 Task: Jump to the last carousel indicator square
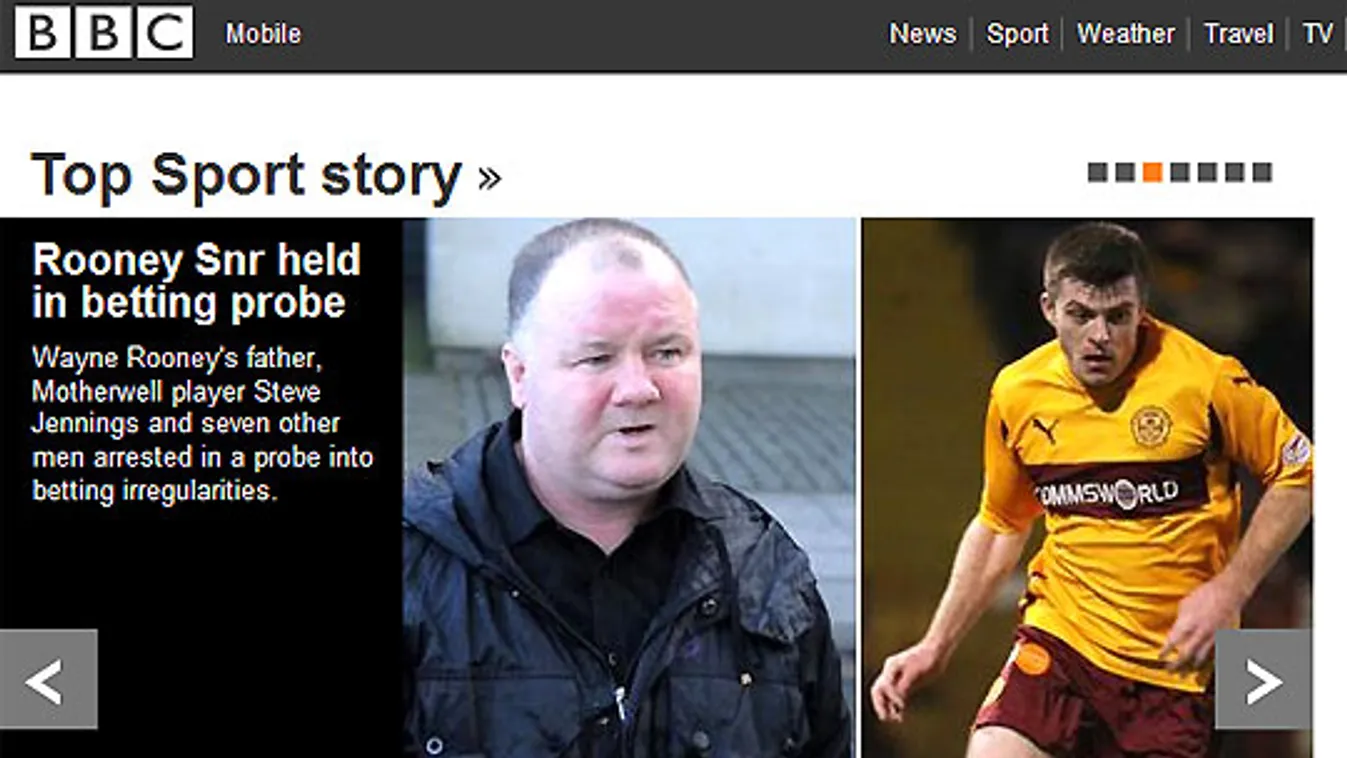click(1262, 172)
